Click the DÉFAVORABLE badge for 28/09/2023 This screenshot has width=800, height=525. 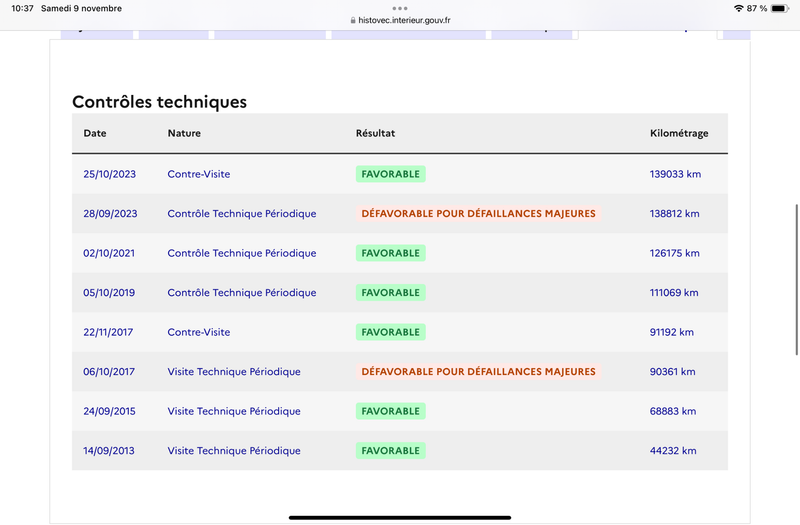point(478,213)
